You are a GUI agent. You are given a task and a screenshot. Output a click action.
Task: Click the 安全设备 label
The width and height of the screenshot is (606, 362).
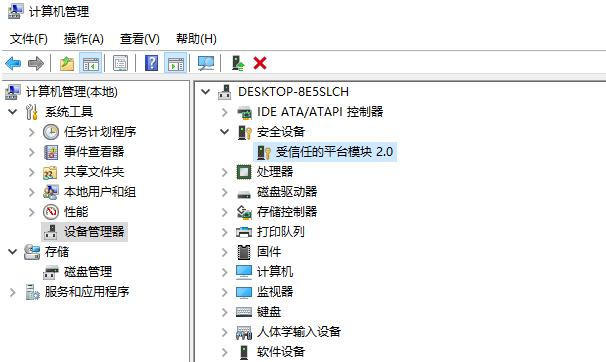click(281, 132)
